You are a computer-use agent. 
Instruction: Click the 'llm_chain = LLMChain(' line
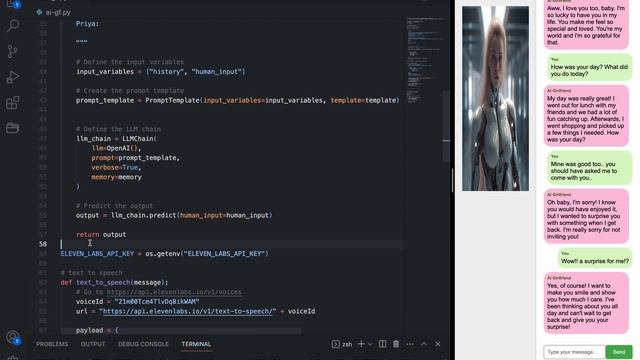[x=116, y=138]
